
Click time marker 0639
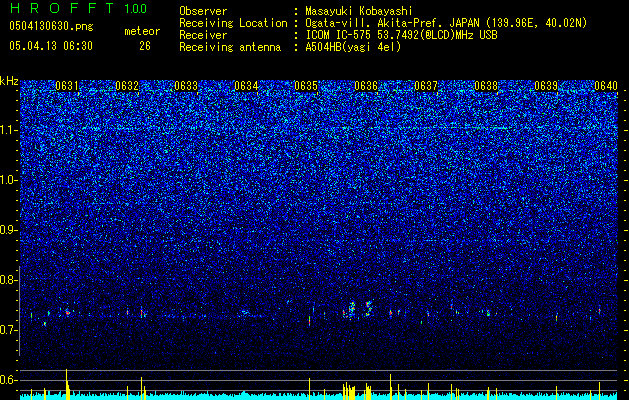coord(546,86)
